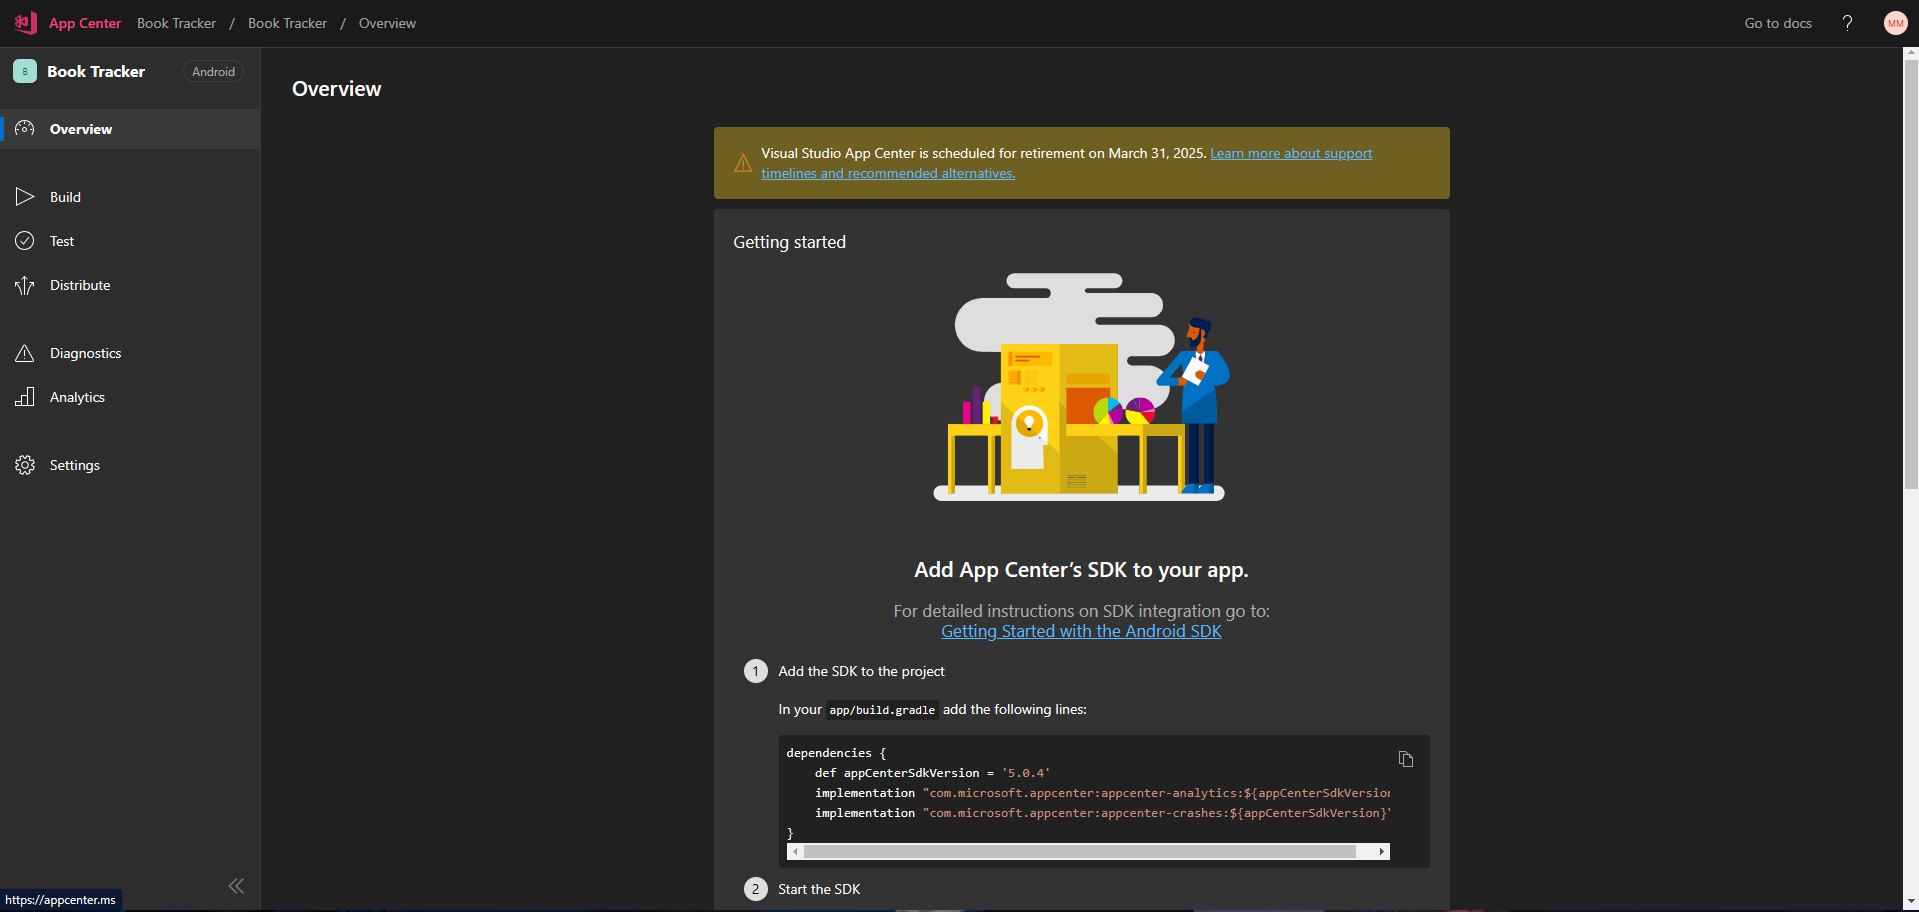Viewport: 1919px width, 912px height.
Task: Click the Add App Center's SDK heading
Action: coord(1081,570)
